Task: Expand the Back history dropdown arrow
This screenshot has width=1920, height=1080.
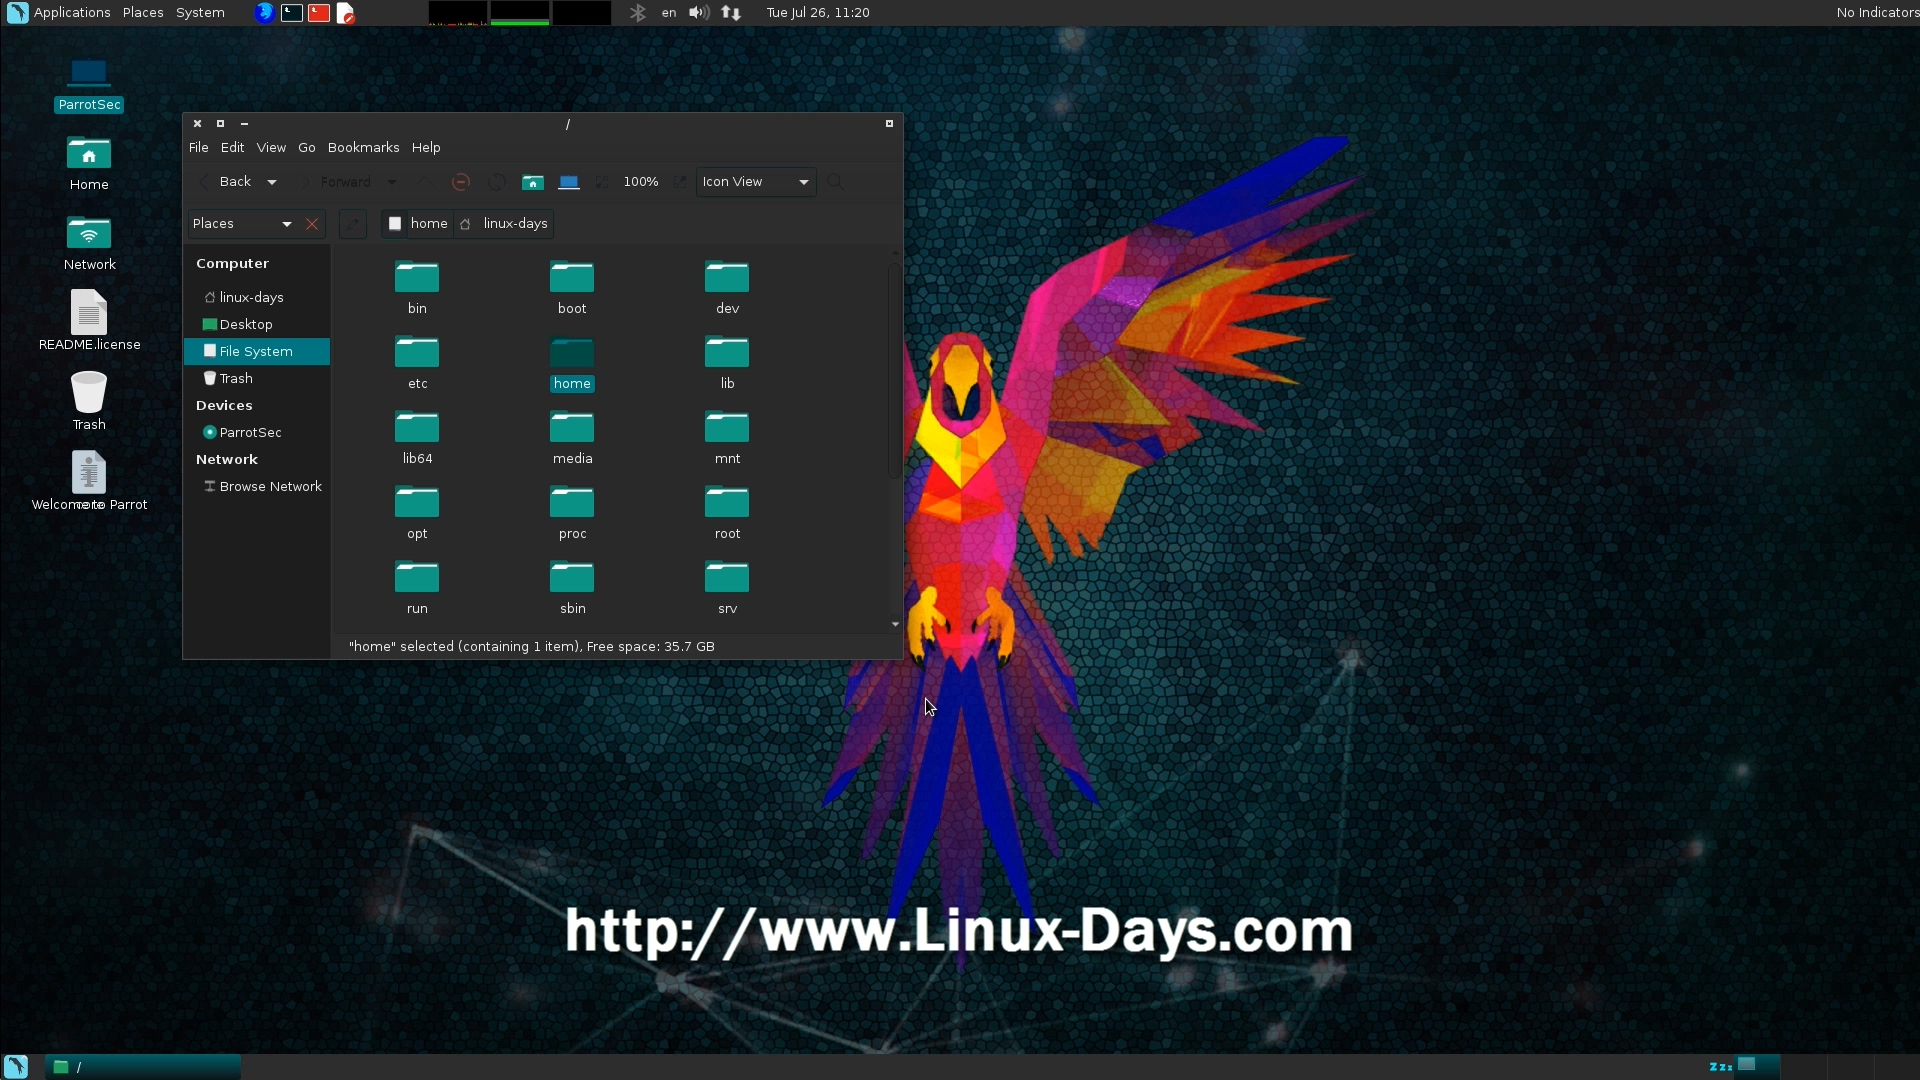Action: 272,182
